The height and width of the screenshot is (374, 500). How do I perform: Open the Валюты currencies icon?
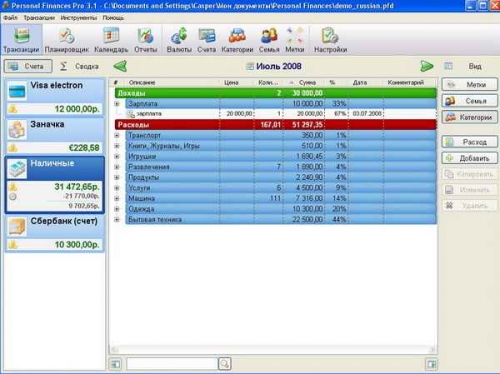click(x=179, y=40)
